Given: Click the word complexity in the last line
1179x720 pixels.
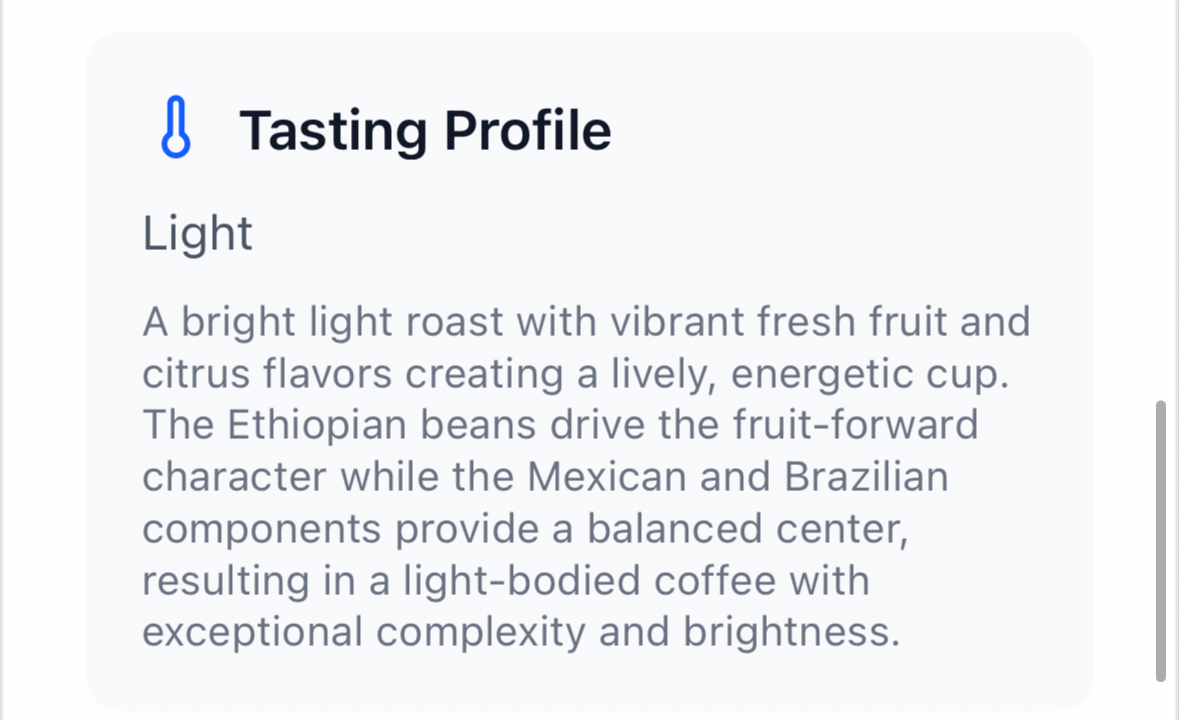Looking at the screenshot, I should click(x=480, y=633).
